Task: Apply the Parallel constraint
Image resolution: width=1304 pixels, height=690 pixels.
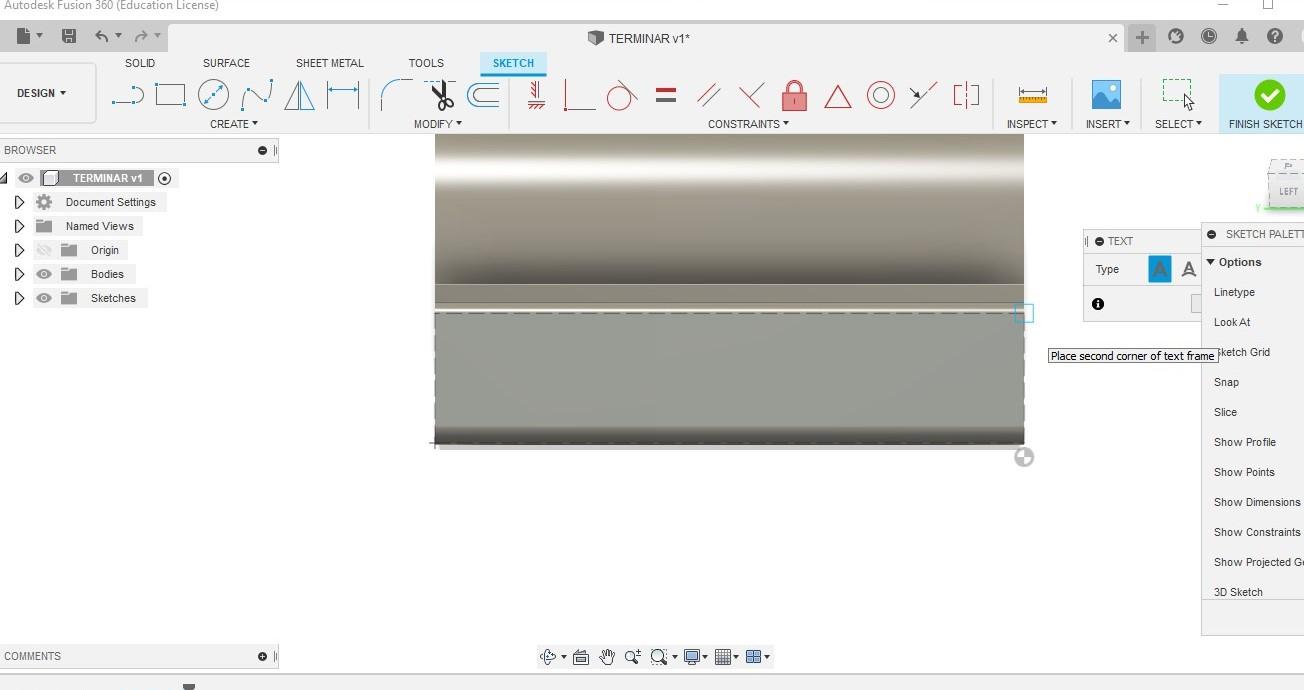Action: [x=709, y=95]
